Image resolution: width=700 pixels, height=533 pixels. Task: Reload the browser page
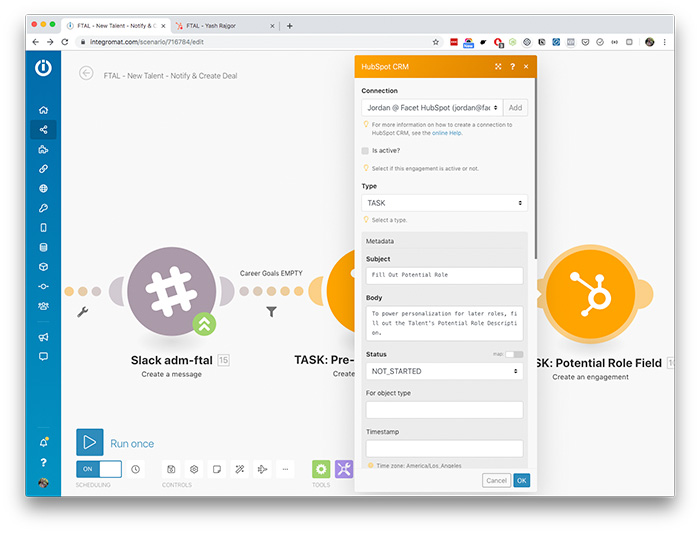point(65,42)
